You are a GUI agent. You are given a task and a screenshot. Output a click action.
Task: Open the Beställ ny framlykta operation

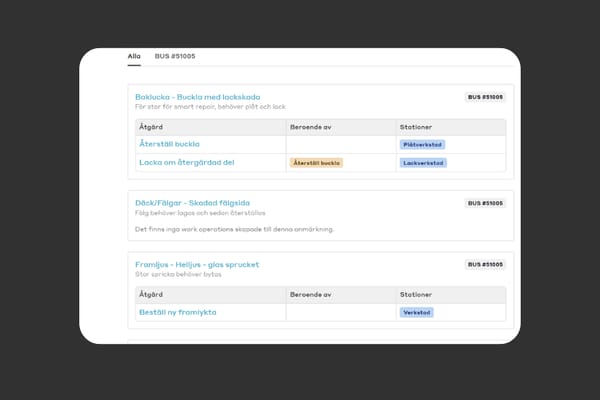[x=178, y=312]
